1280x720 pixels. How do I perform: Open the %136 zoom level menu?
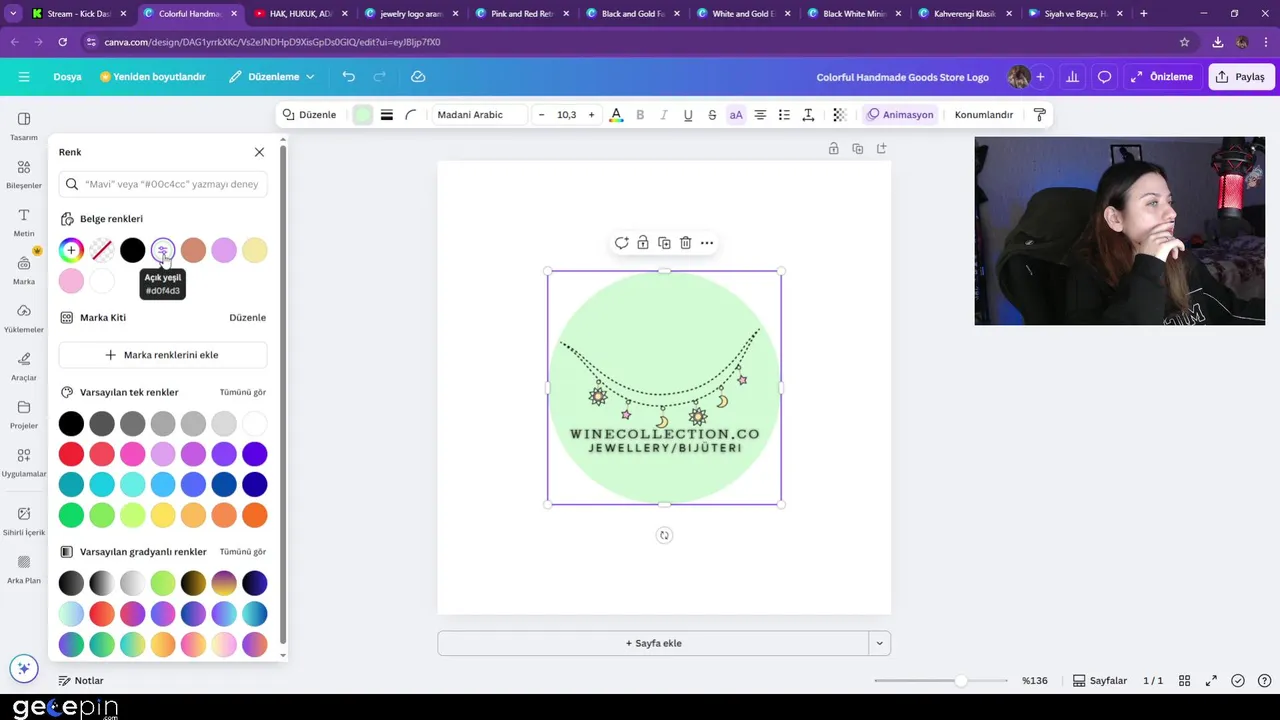tap(1035, 681)
